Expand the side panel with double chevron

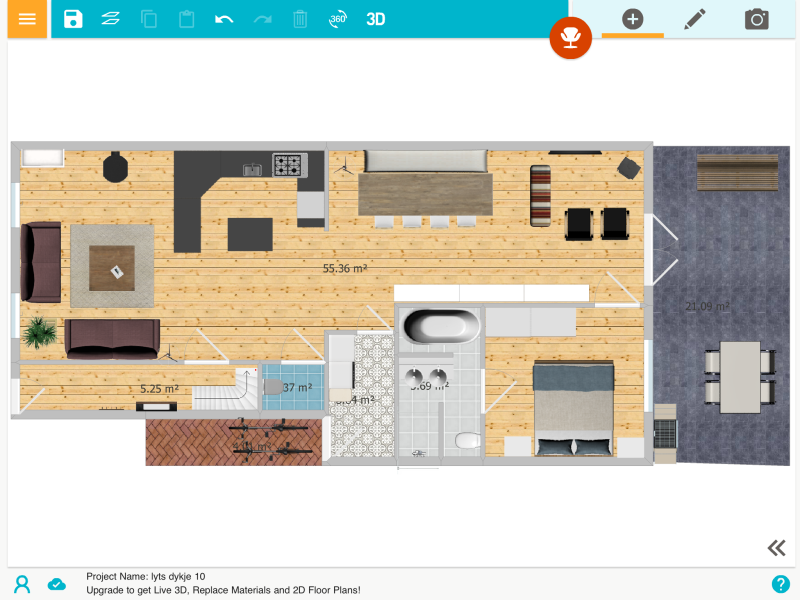pyautogui.click(x=777, y=547)
